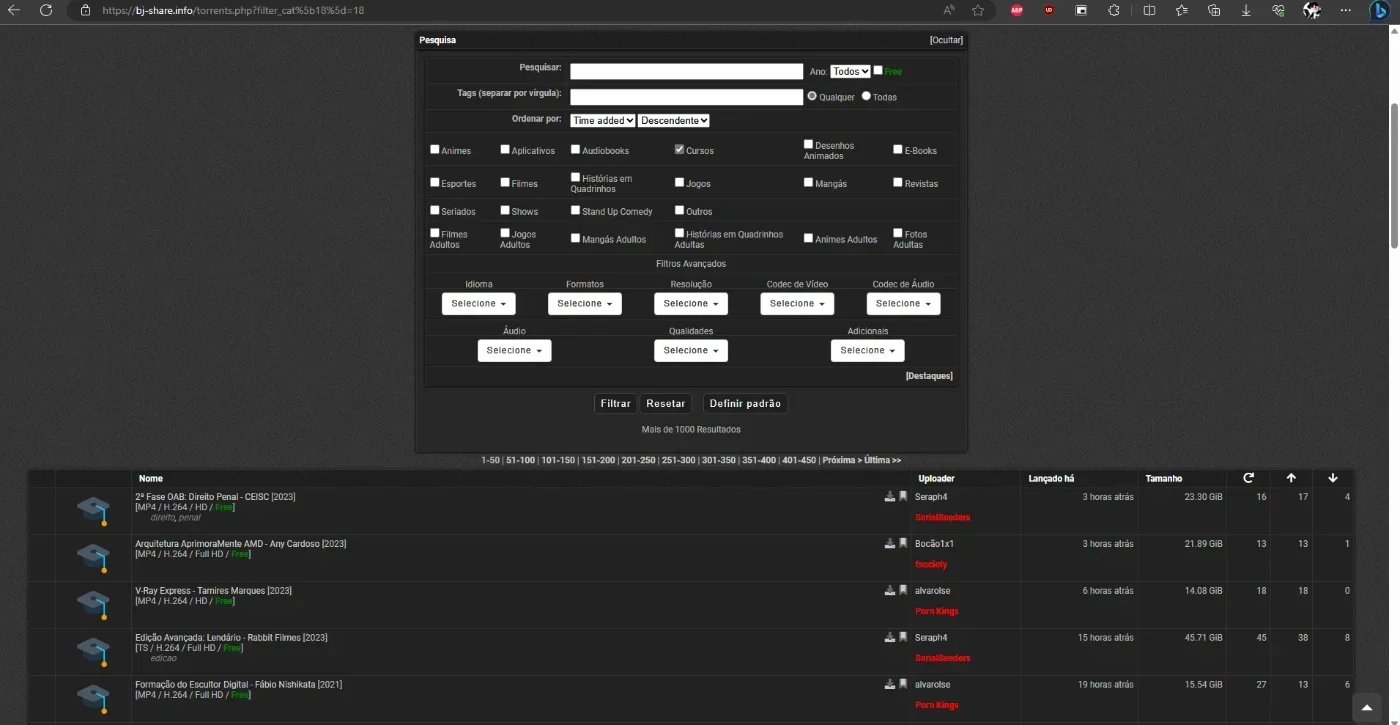Screen dimensions: 1400x725
Task: Click the Resetar button
Action: [666, 403]
